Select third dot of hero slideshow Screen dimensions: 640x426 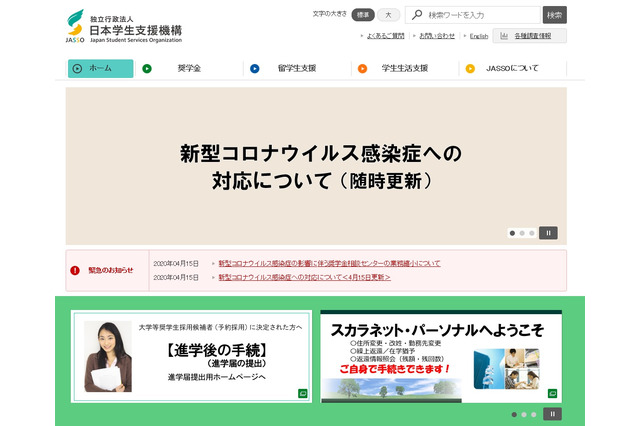(531, 233)
